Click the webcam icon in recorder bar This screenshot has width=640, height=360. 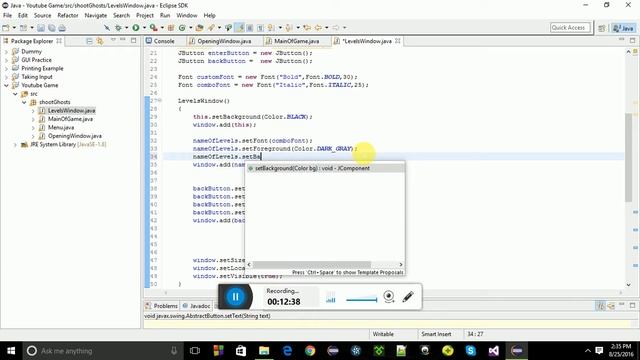(x=389, y=297)
